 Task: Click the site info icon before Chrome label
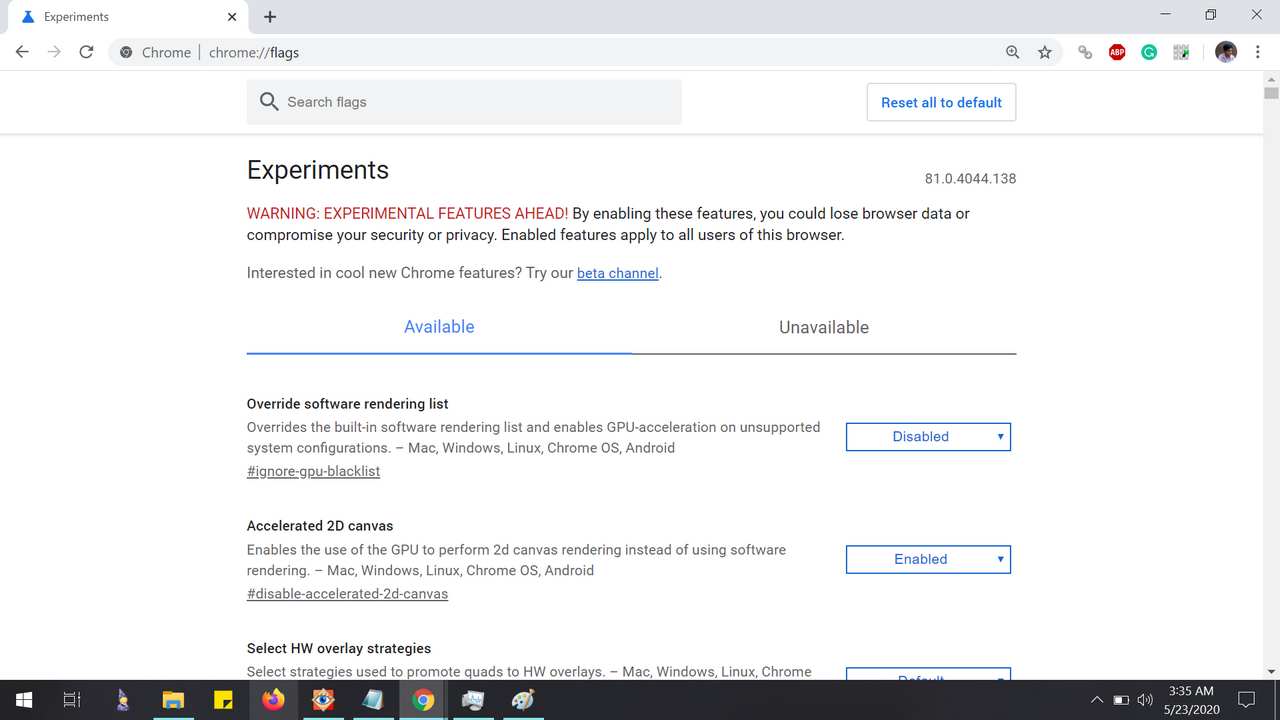(x=126, y=52)
